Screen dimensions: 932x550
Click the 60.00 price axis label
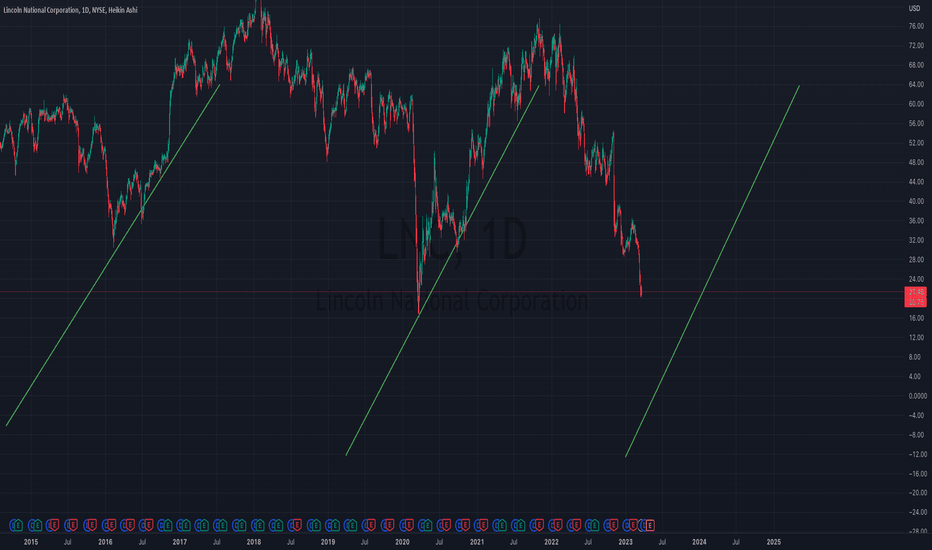916,104
